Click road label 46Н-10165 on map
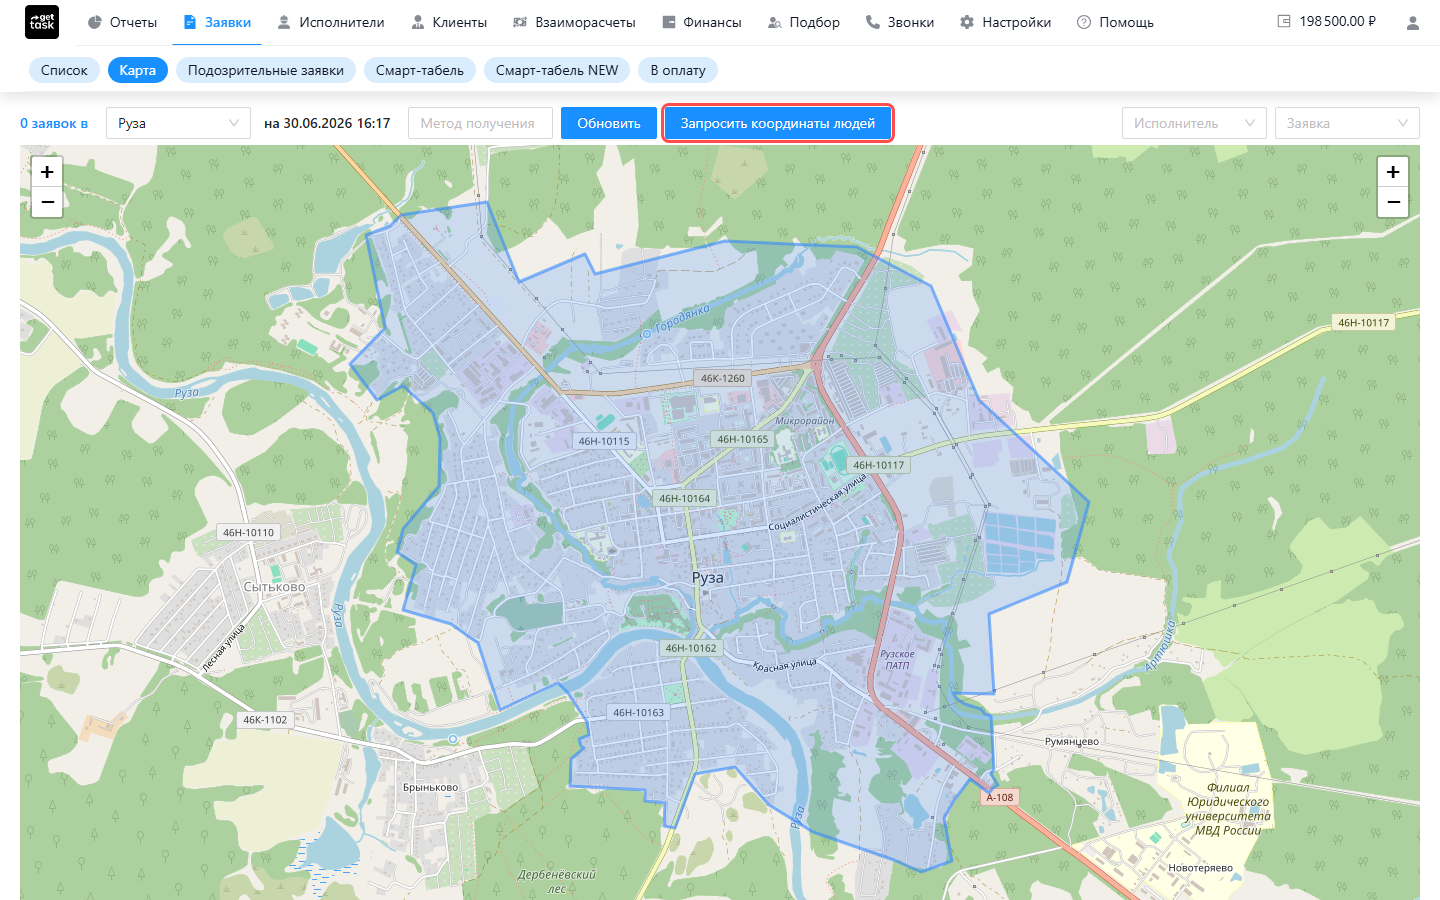The height and width of the screenshot is (900, 1440). pyautogui.click(x=743, y=439)
